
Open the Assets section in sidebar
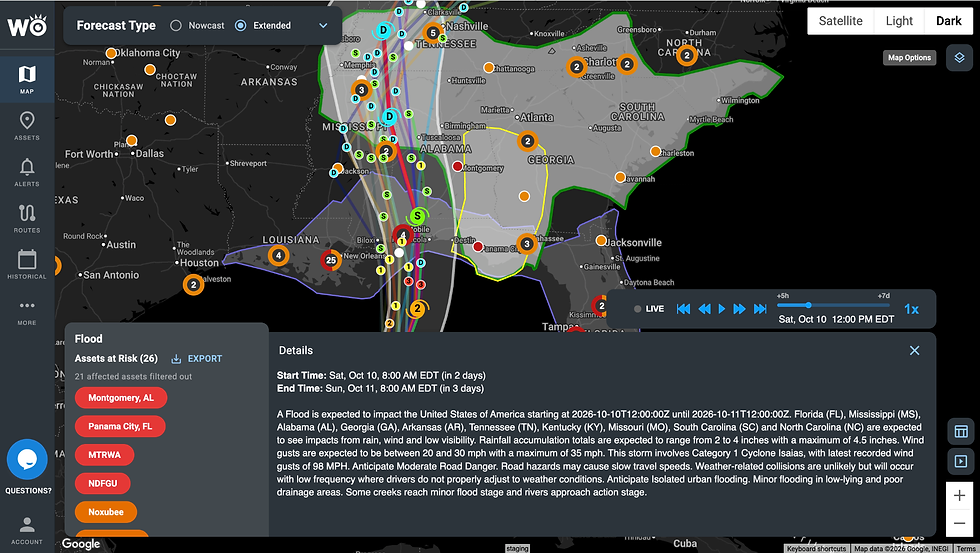point(27,126)
